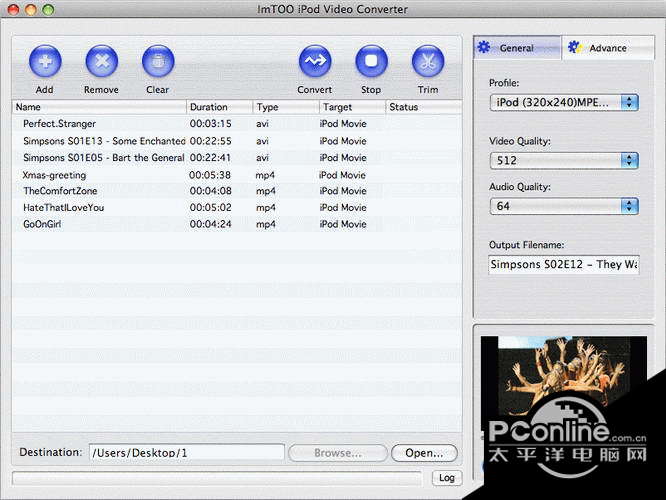The height and width of the screenshot is (500, 666).
Task: Click the Open... button
Action: click(424, 453)
